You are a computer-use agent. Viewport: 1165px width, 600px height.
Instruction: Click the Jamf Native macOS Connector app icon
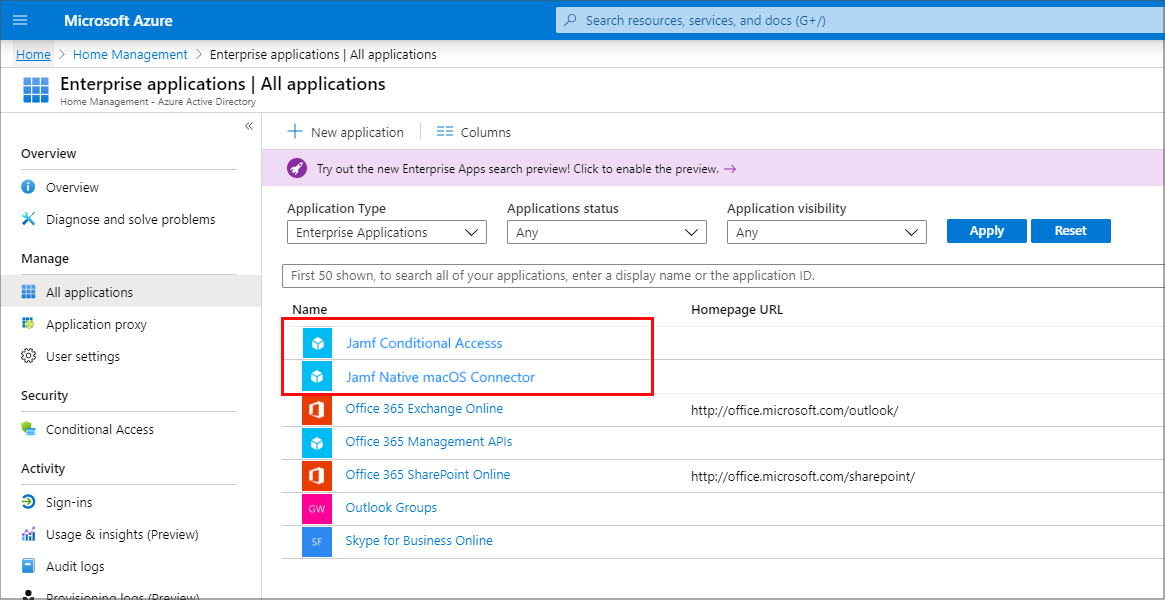(x=317, y=377)
